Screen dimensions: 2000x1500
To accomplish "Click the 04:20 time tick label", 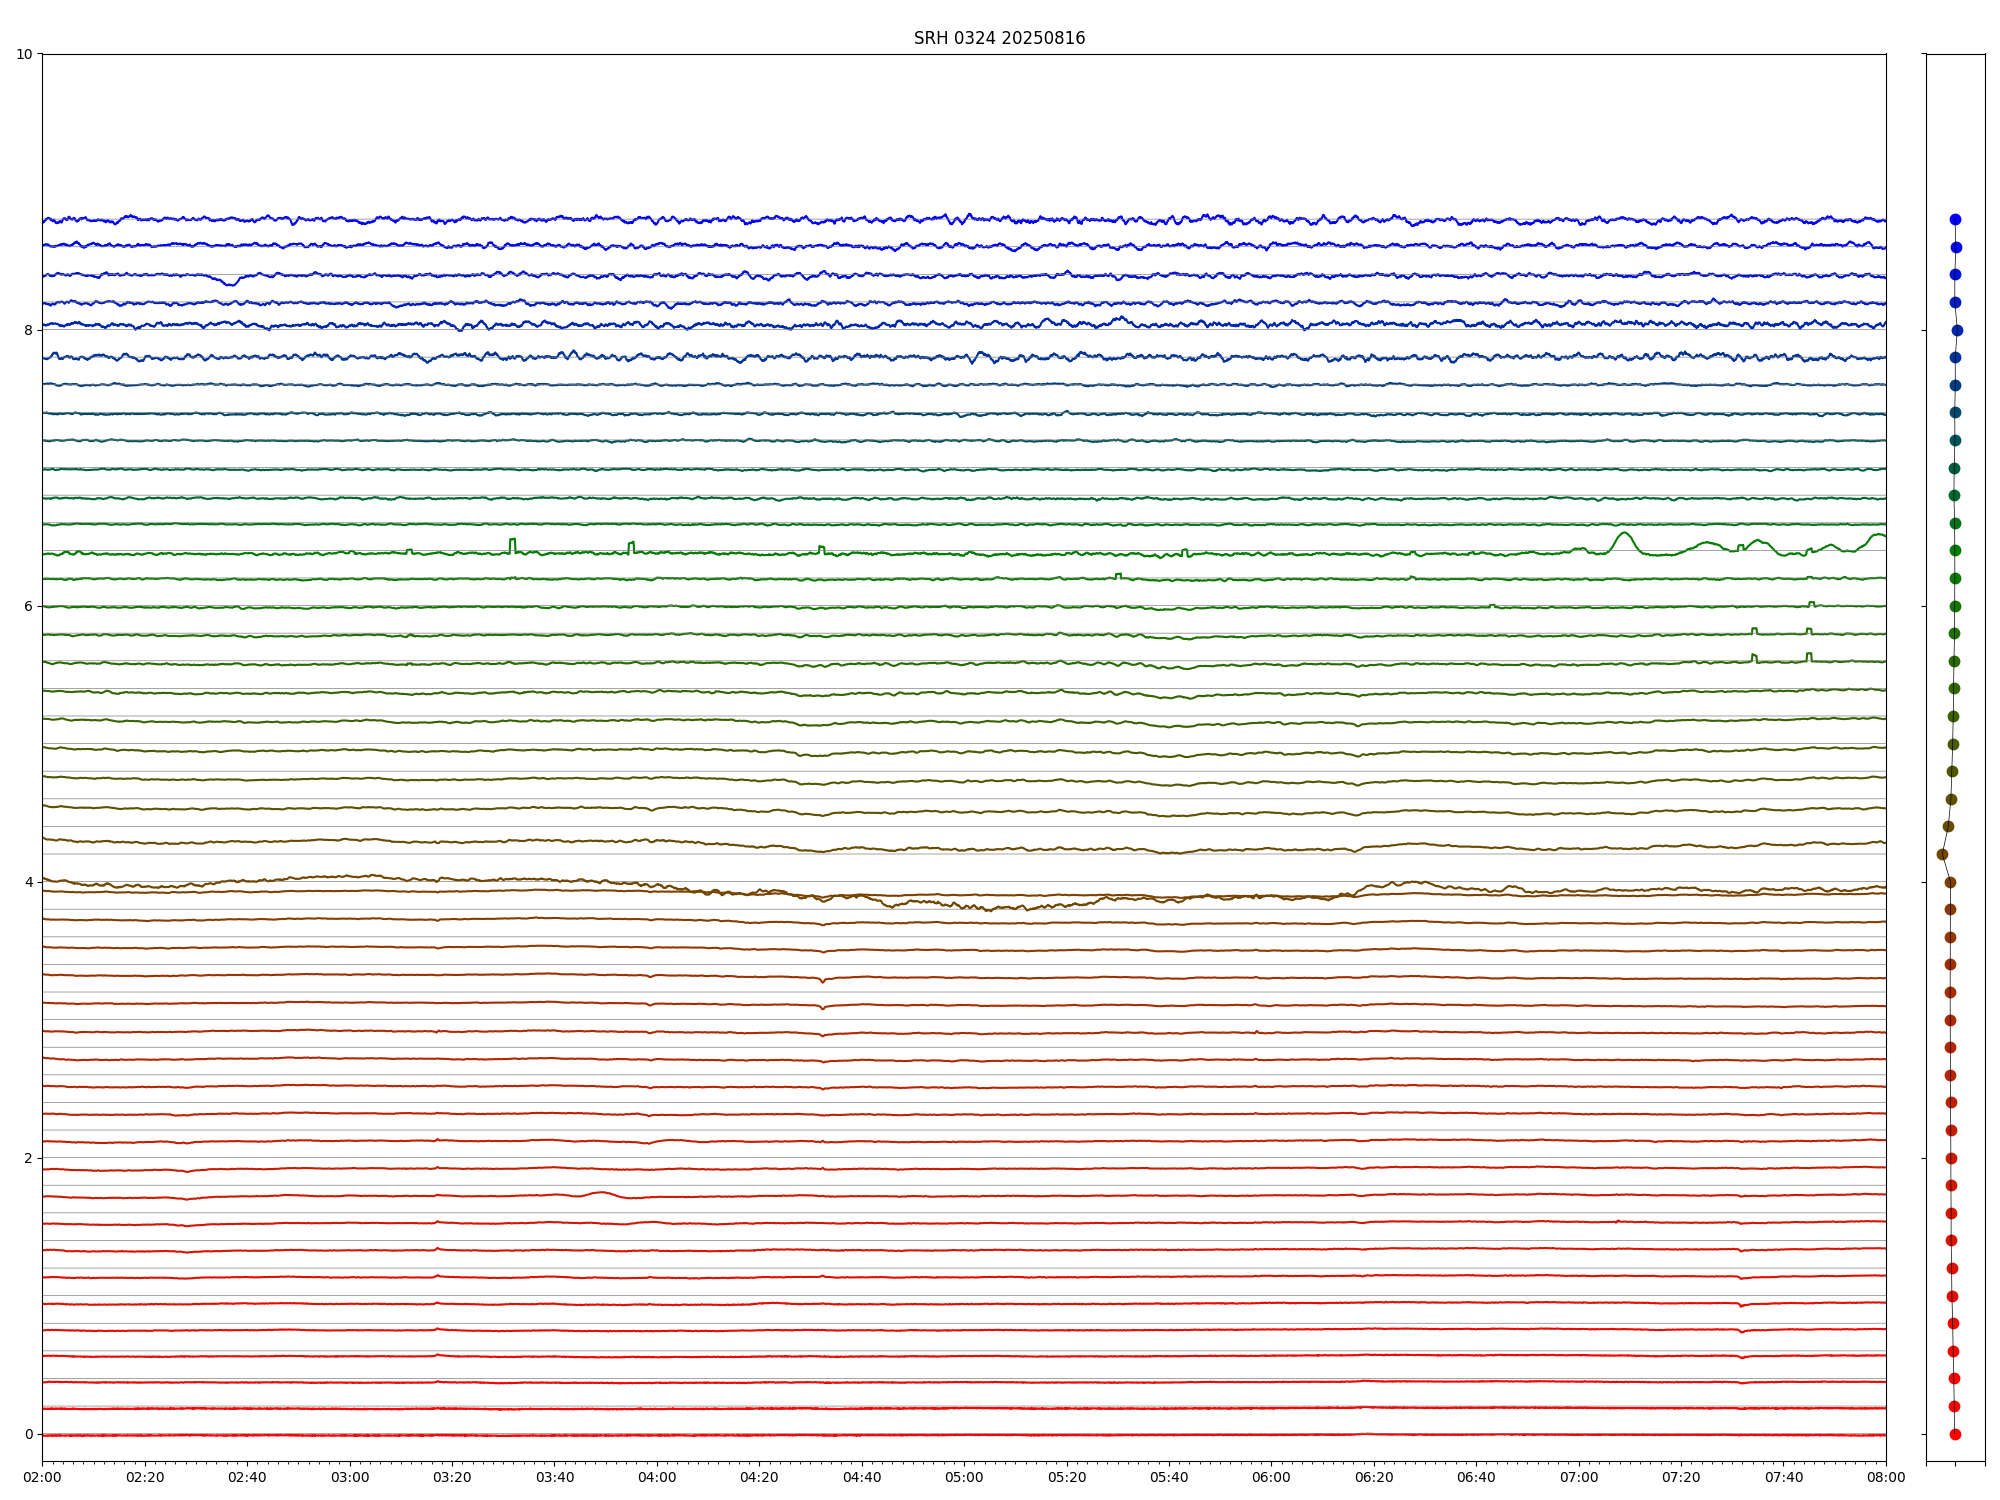I will (x=759, y=1477).
